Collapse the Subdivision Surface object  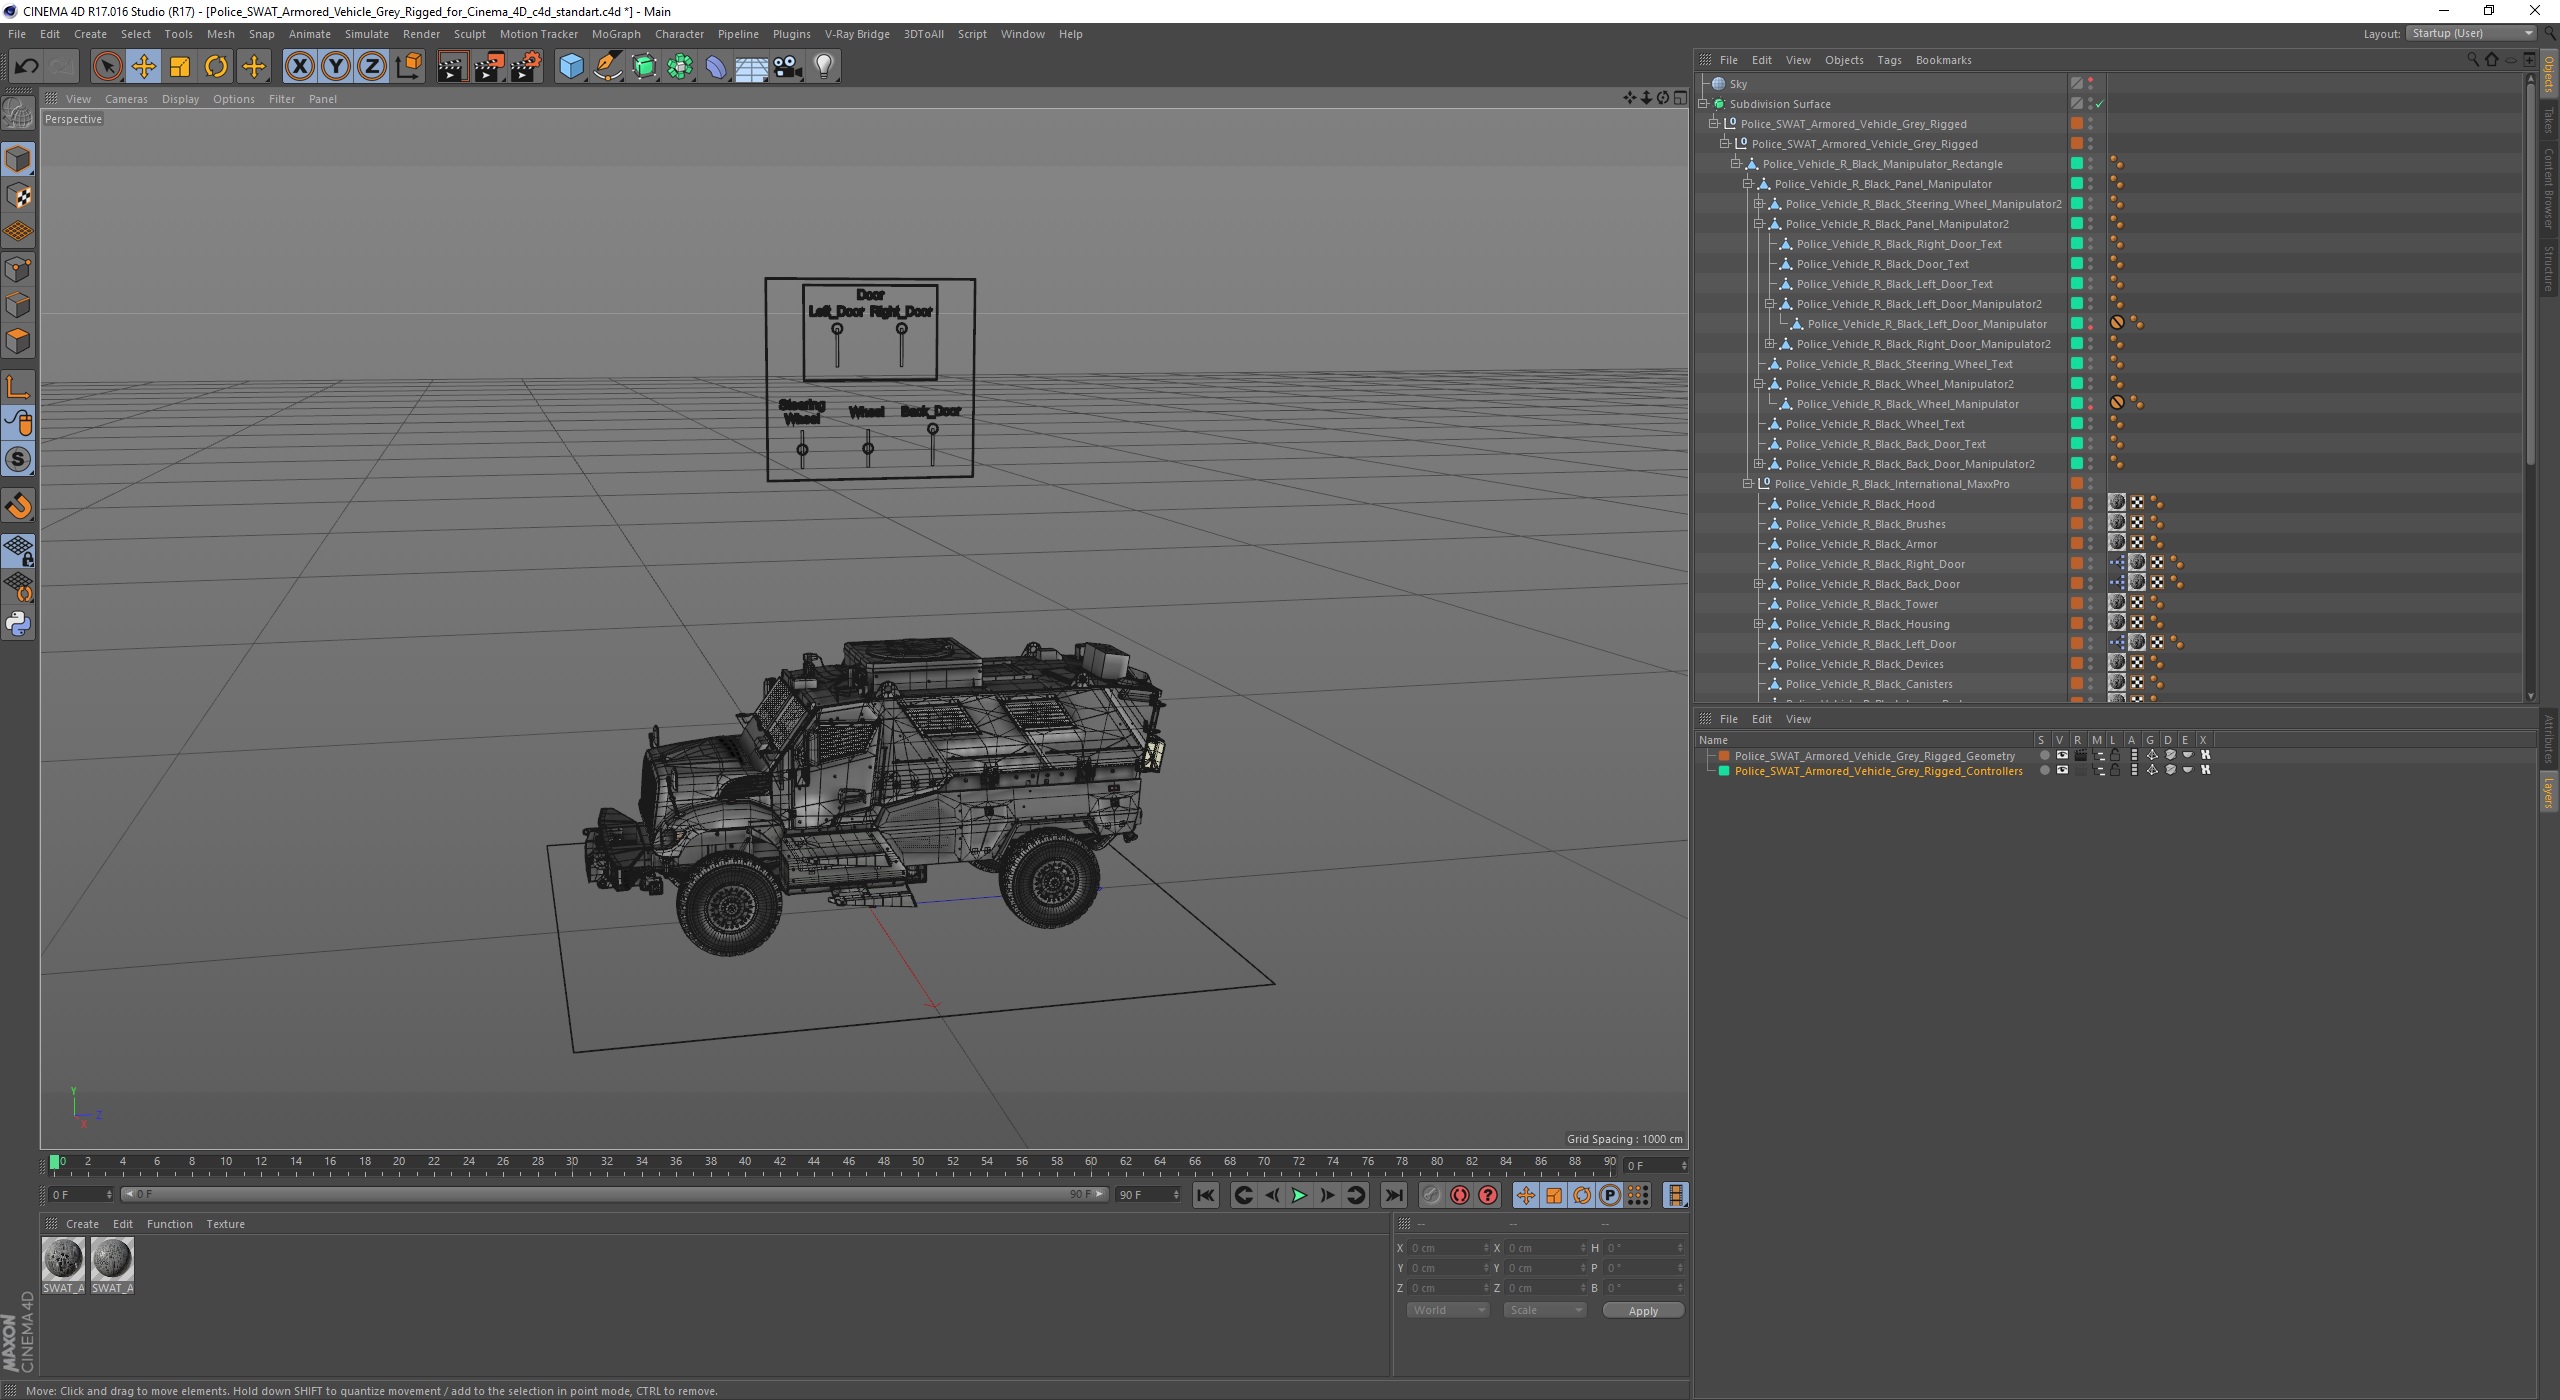[x=1704, y=104]
